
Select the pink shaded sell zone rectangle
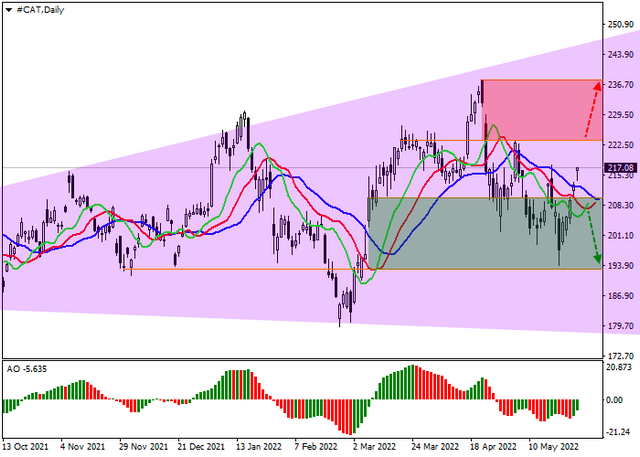click(542, 110)
